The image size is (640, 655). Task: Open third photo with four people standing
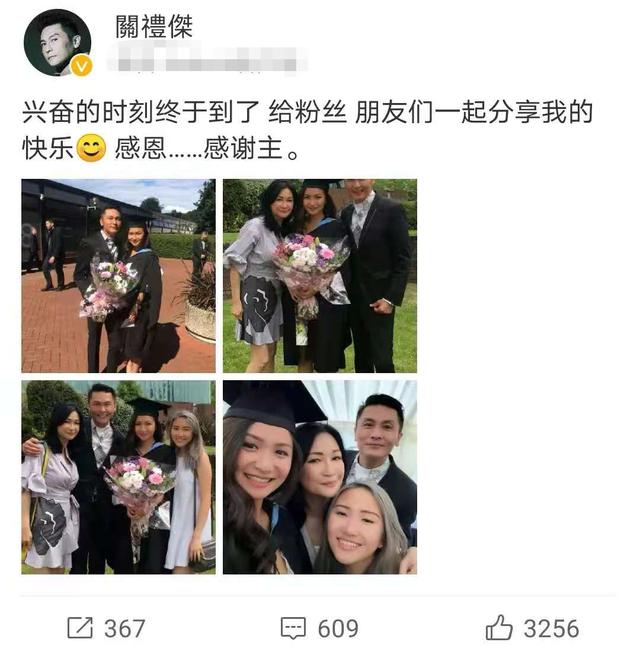tap(119, 477)
